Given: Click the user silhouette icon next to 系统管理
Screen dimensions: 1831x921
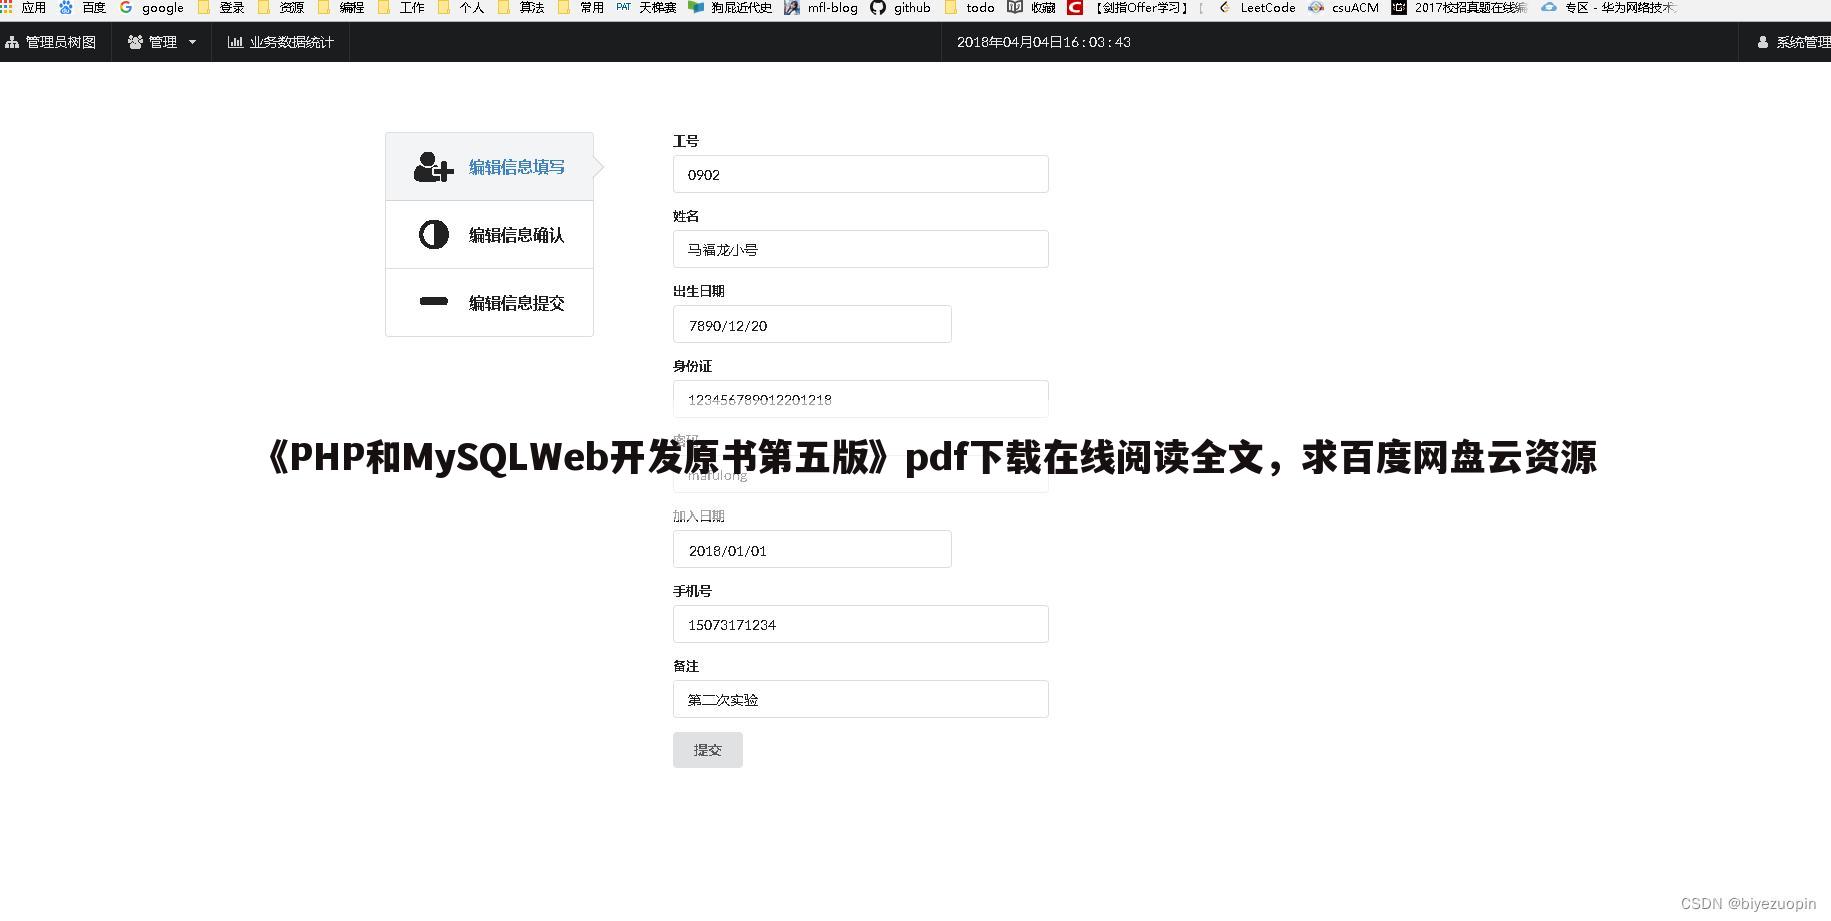Looking at the screenshot, I should pyautogui.click(x=1762, y=42).
